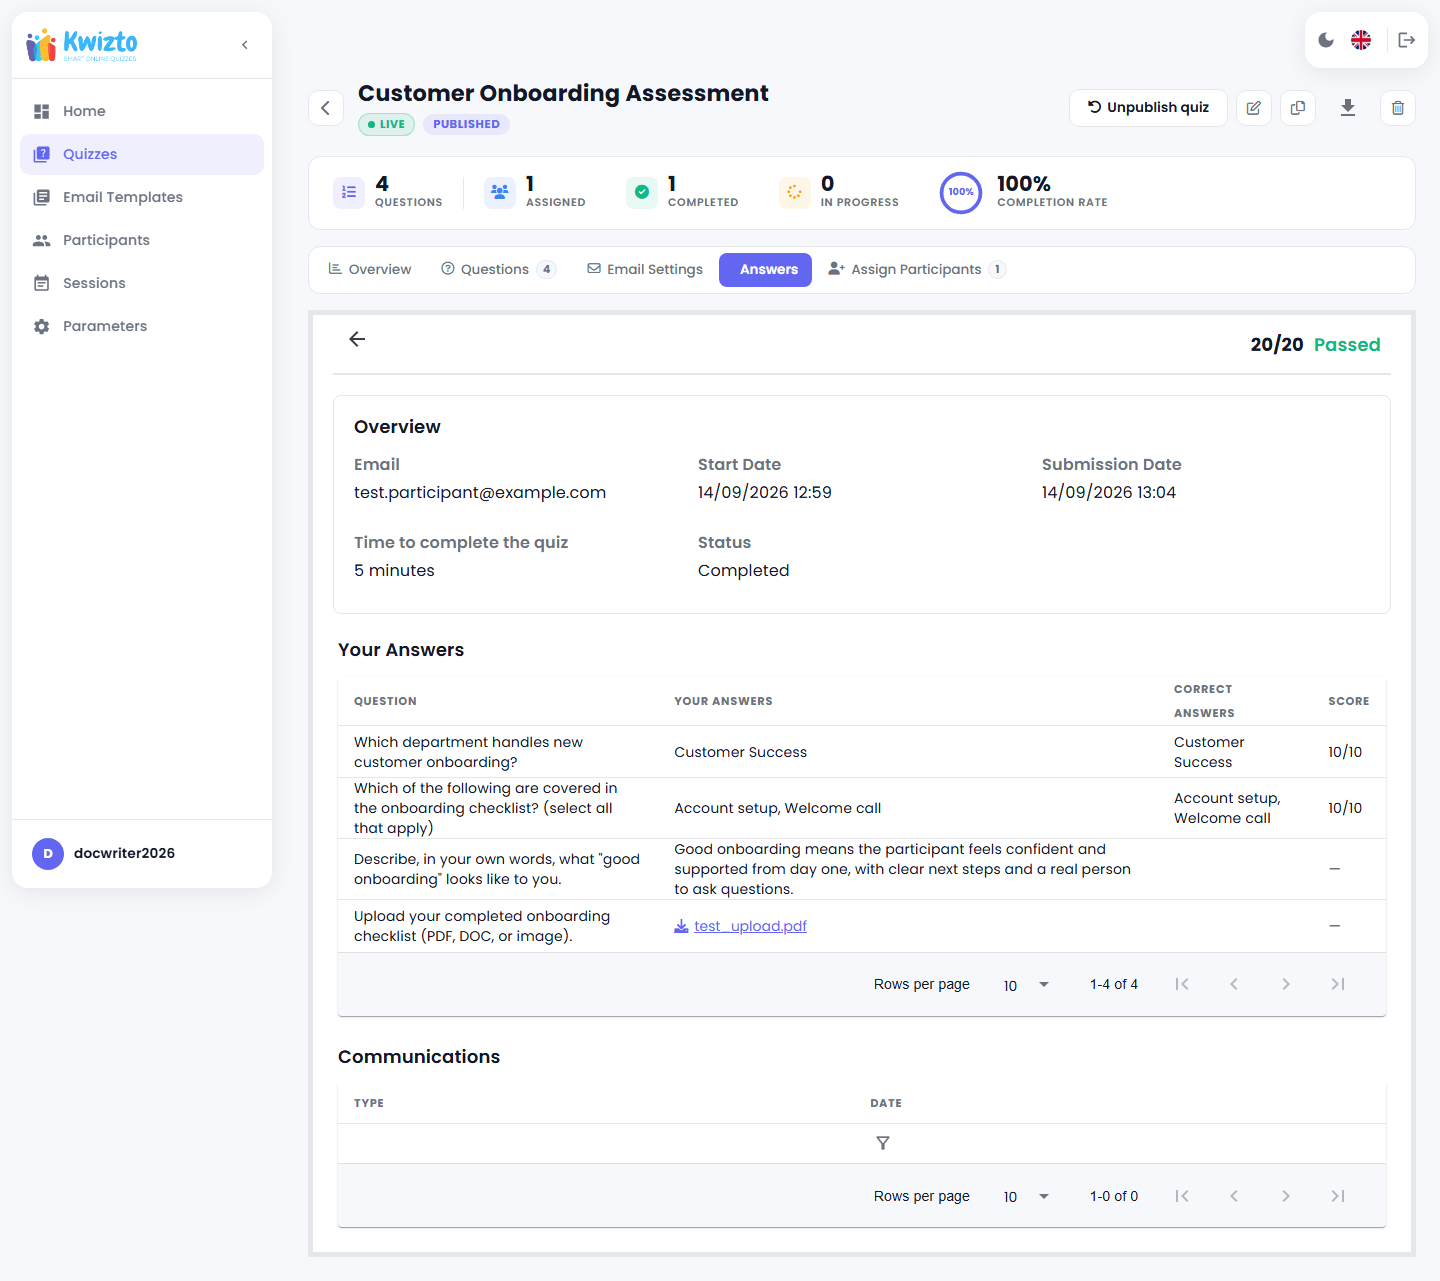Collapse the sidebar with the chevron
The height and width of the screenshot is (1281, 1440).
(x=245, y=45)
